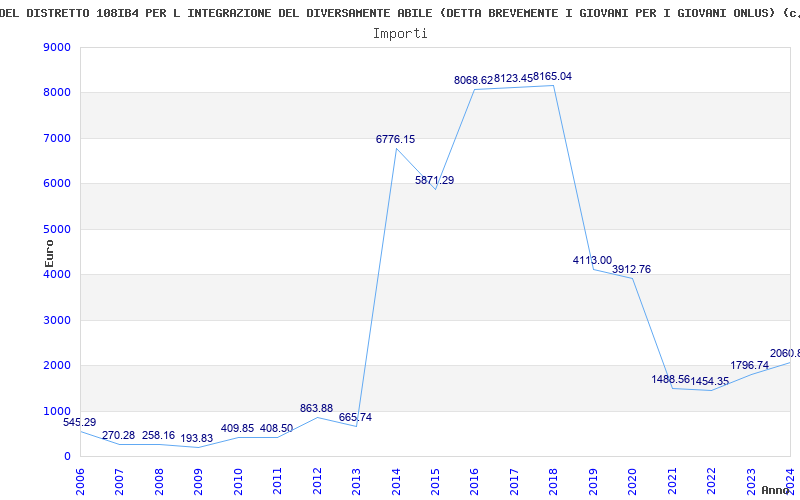This screenshot has width=800, height=500.
Task: Click the 2006 x-axis year label
Action: (x=80, y=481)
